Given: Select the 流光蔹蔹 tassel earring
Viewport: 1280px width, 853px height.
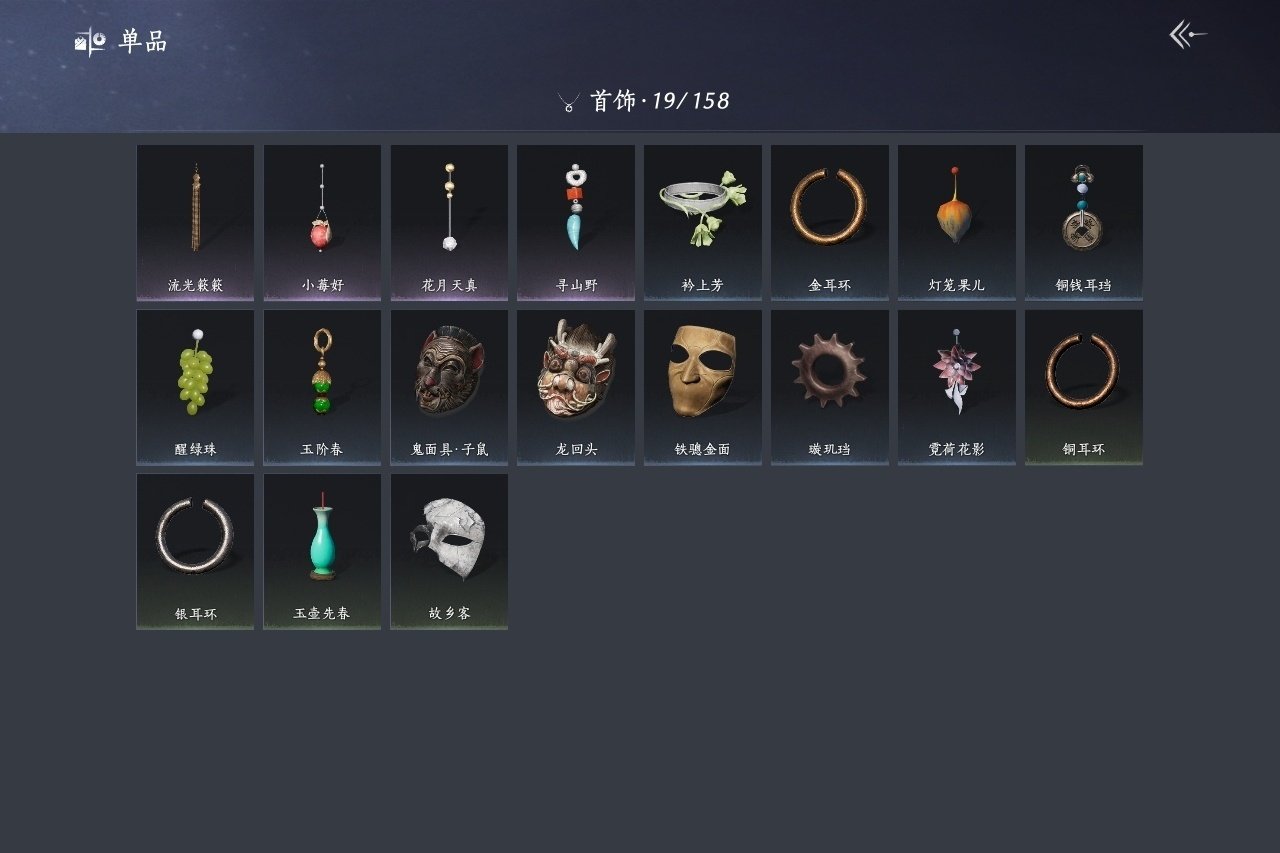Looking at the screenshot, I should [x=195, y=222].
